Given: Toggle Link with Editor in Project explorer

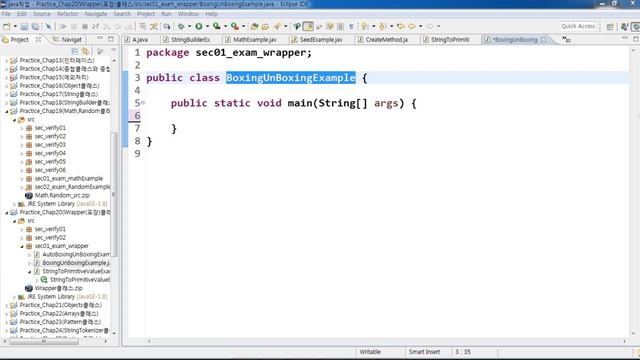Looking at the screenshot, I should [x=85, y=51].
